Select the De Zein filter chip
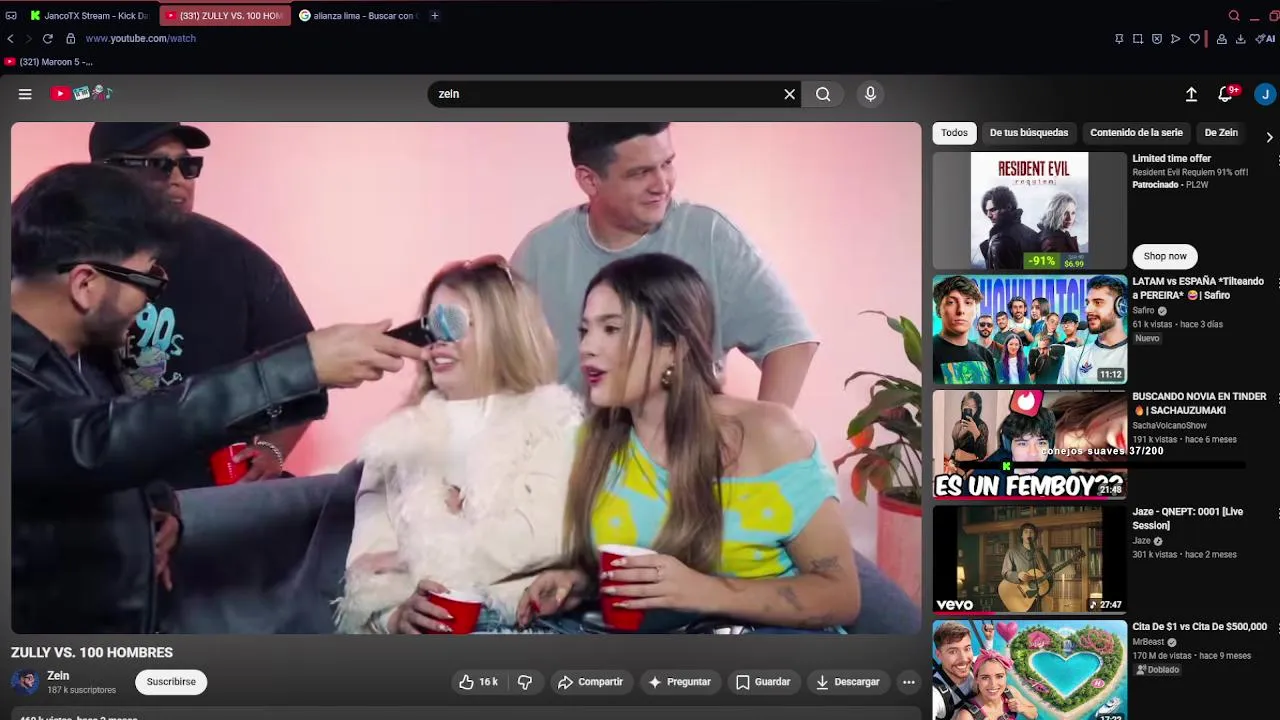 pos(1221,133)
